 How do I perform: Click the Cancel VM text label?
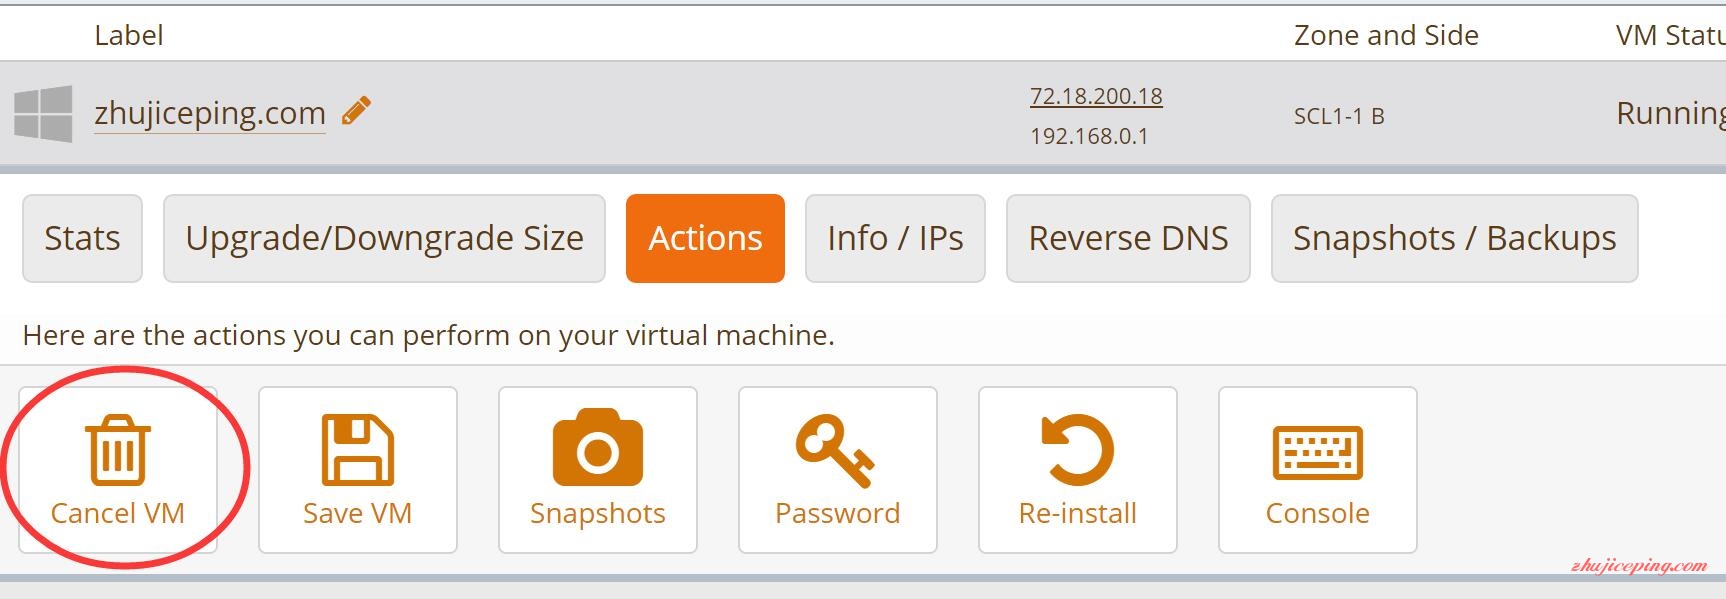pos(118,513)
